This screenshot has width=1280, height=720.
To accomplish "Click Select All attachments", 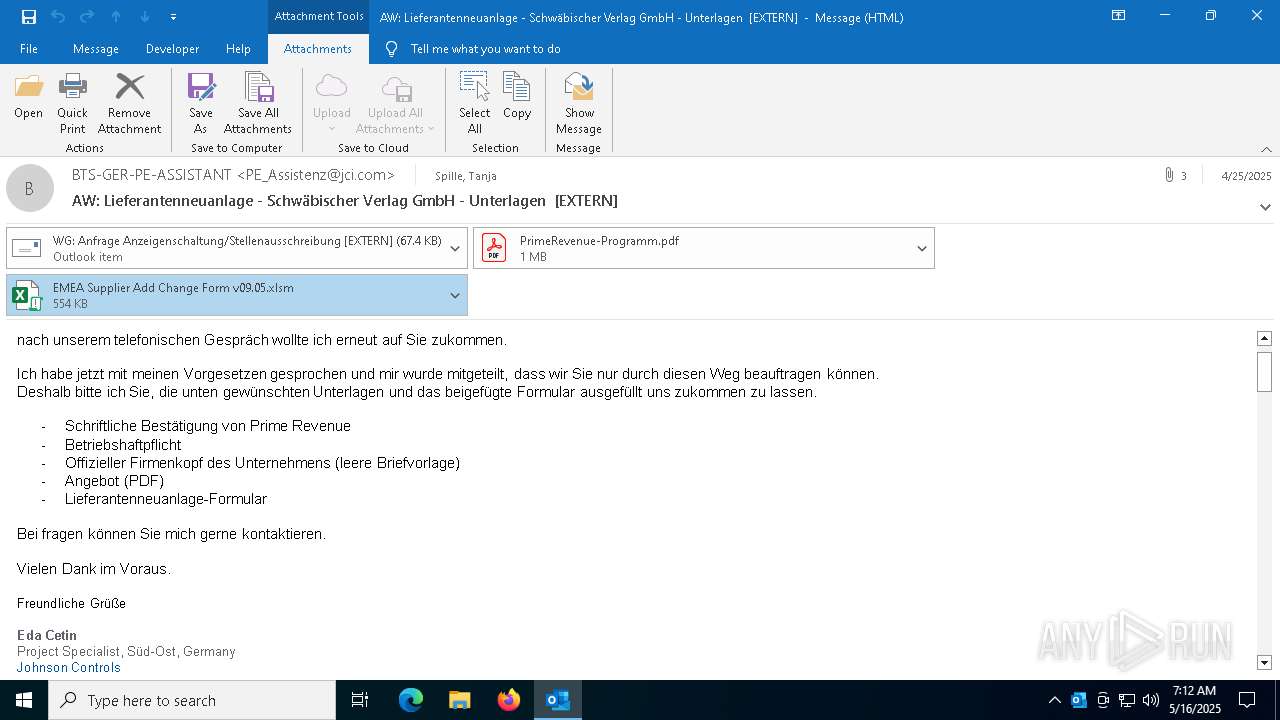I will 475,104.
